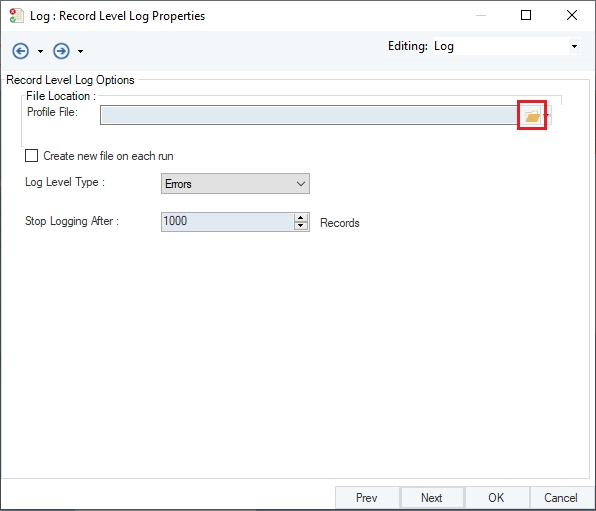
Task: Maximize the Log properties window
Action: pos(526,15)
